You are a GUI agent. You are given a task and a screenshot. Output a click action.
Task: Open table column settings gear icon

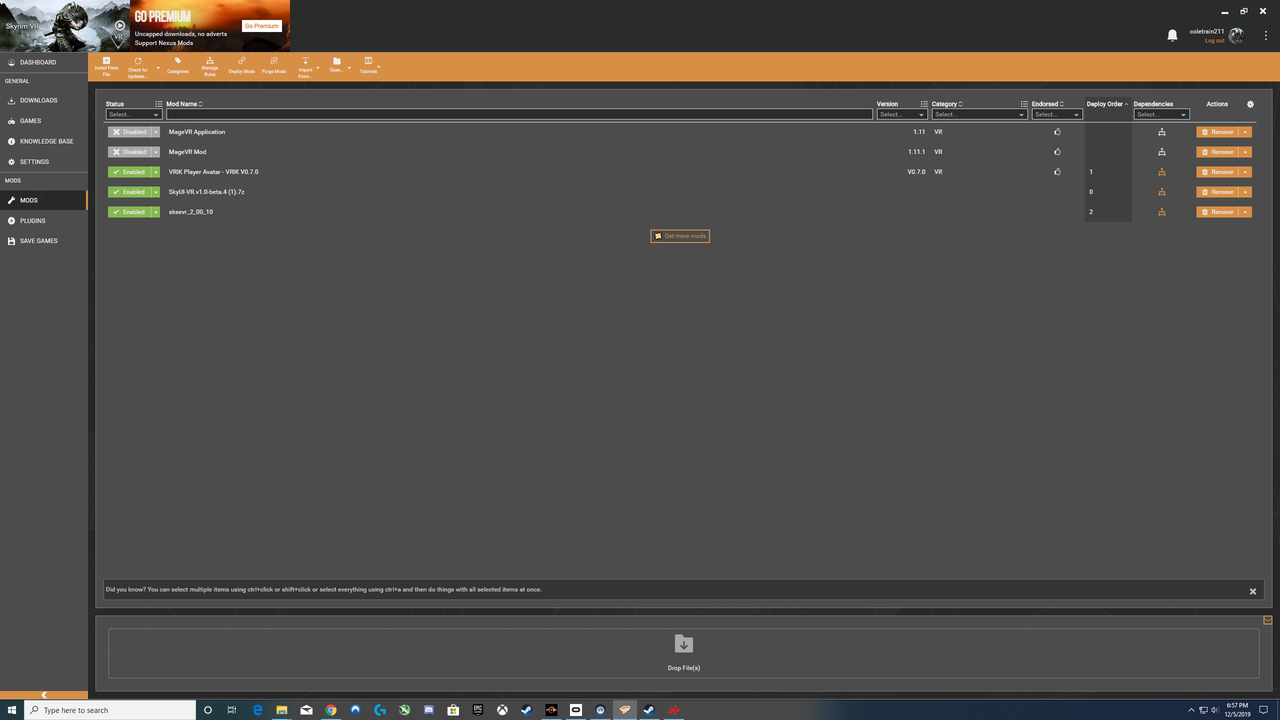1250,104
